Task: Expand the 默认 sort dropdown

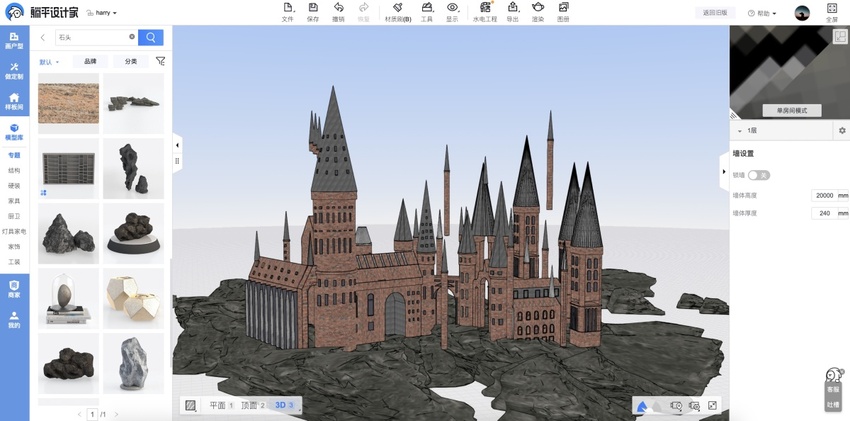Action: click(x=49, y=62)
